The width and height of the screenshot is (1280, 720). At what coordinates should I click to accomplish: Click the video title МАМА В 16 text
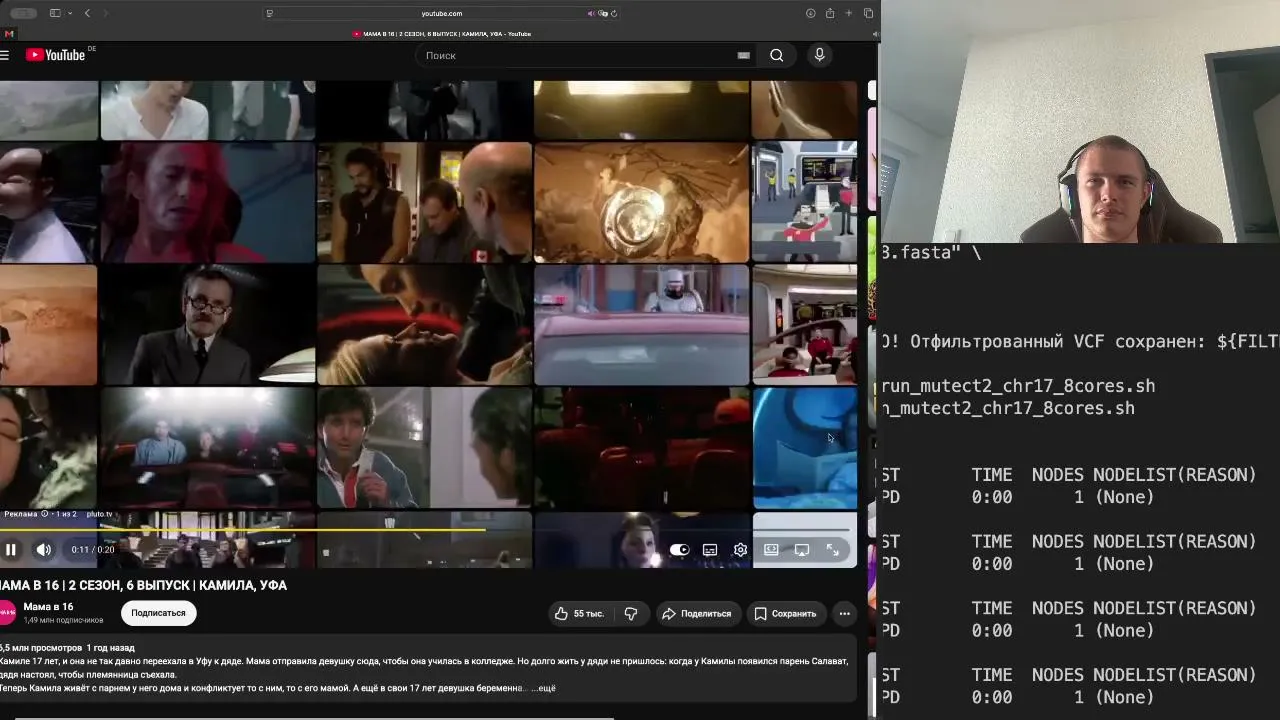(143, 585)
